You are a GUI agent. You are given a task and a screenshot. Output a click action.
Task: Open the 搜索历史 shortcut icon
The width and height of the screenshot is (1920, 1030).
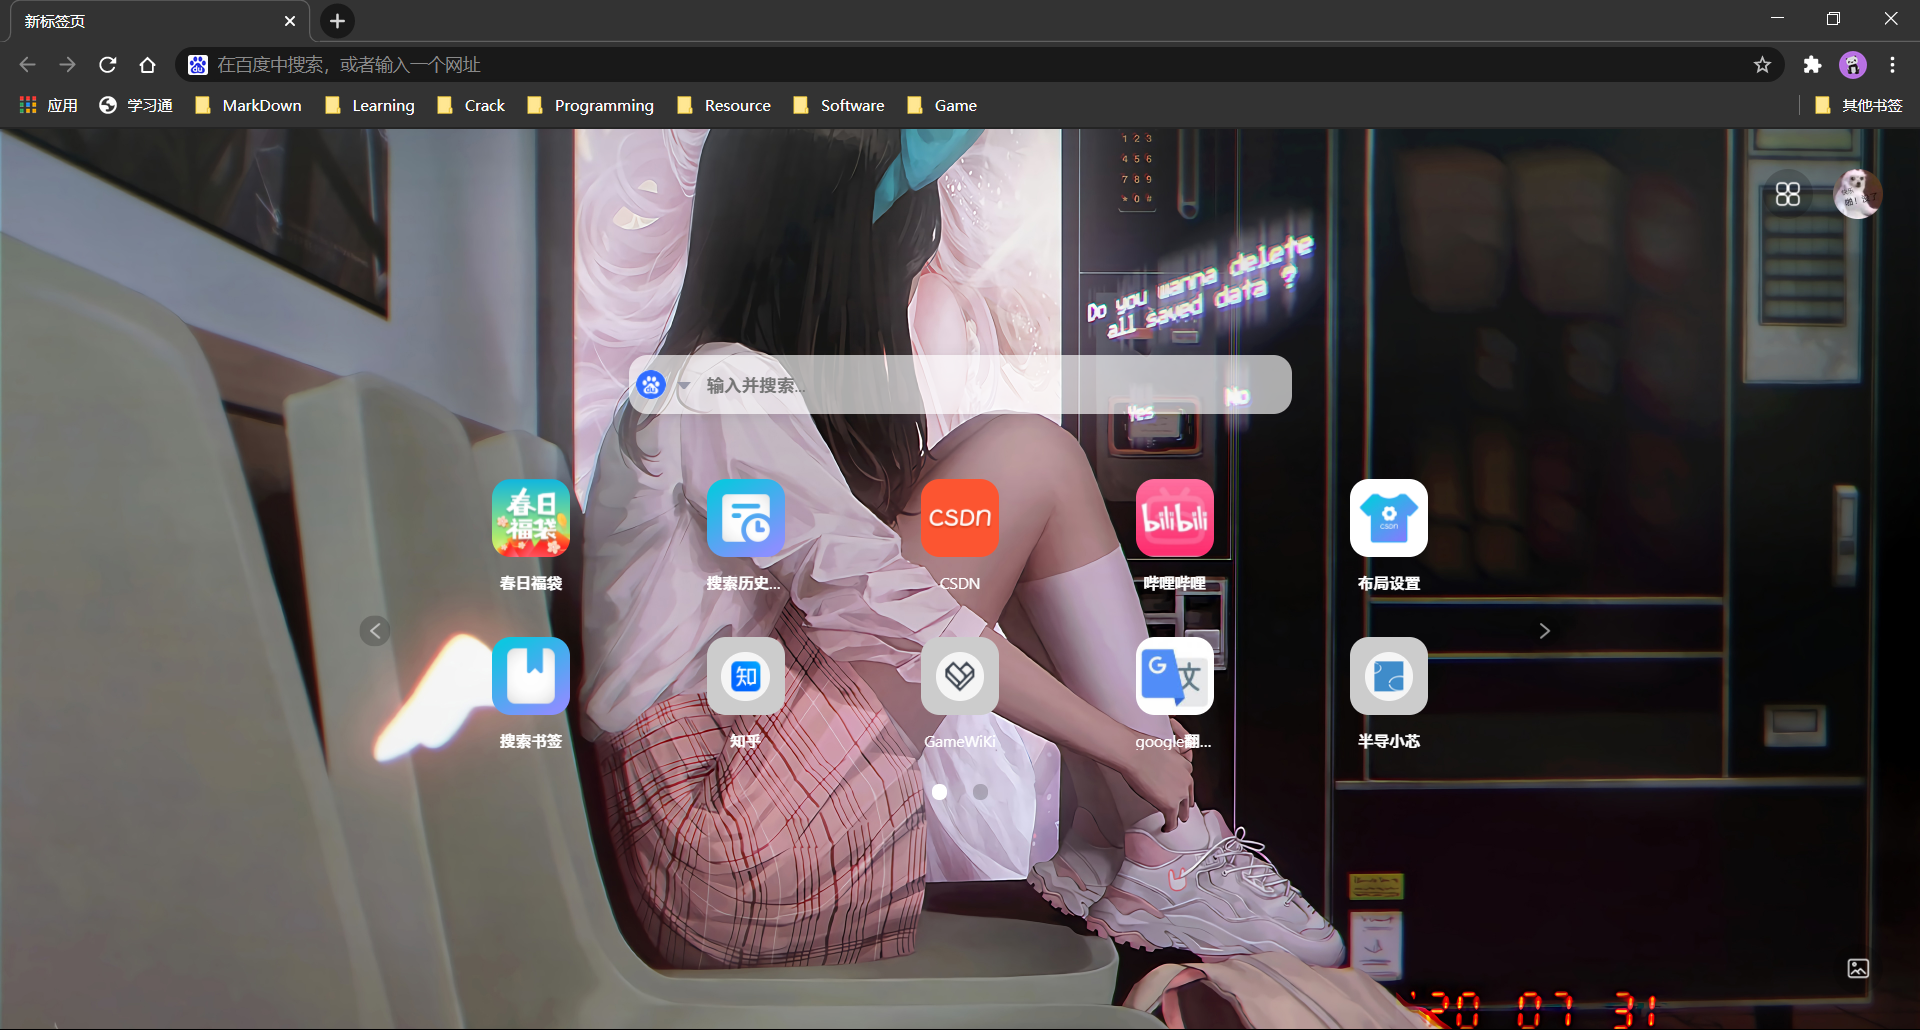pos(746,518)
